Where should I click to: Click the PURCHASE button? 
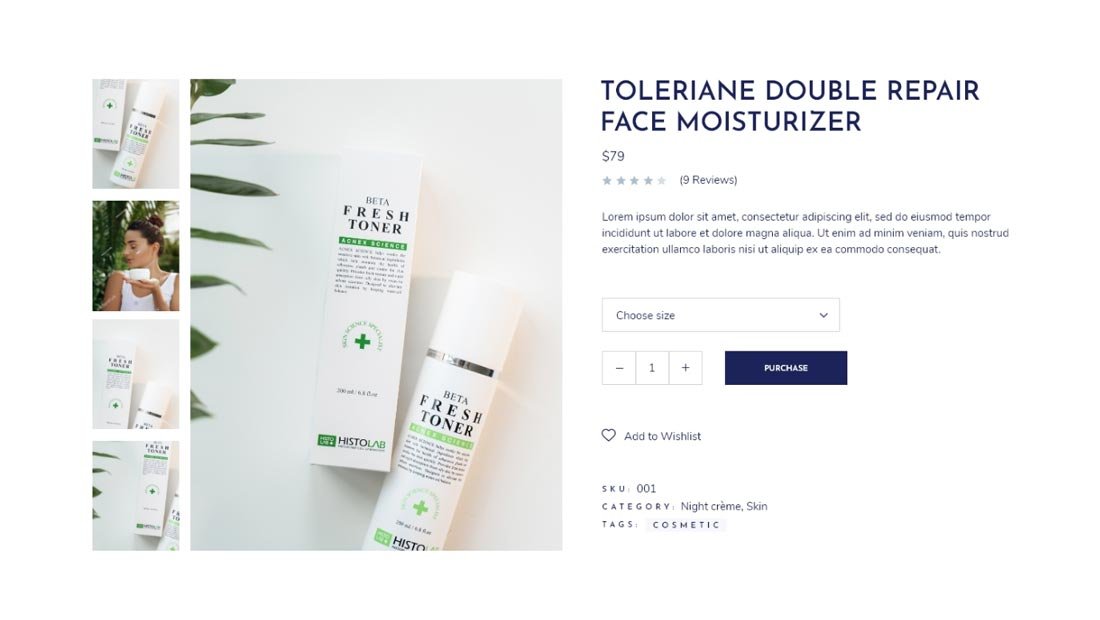(786, 368)
